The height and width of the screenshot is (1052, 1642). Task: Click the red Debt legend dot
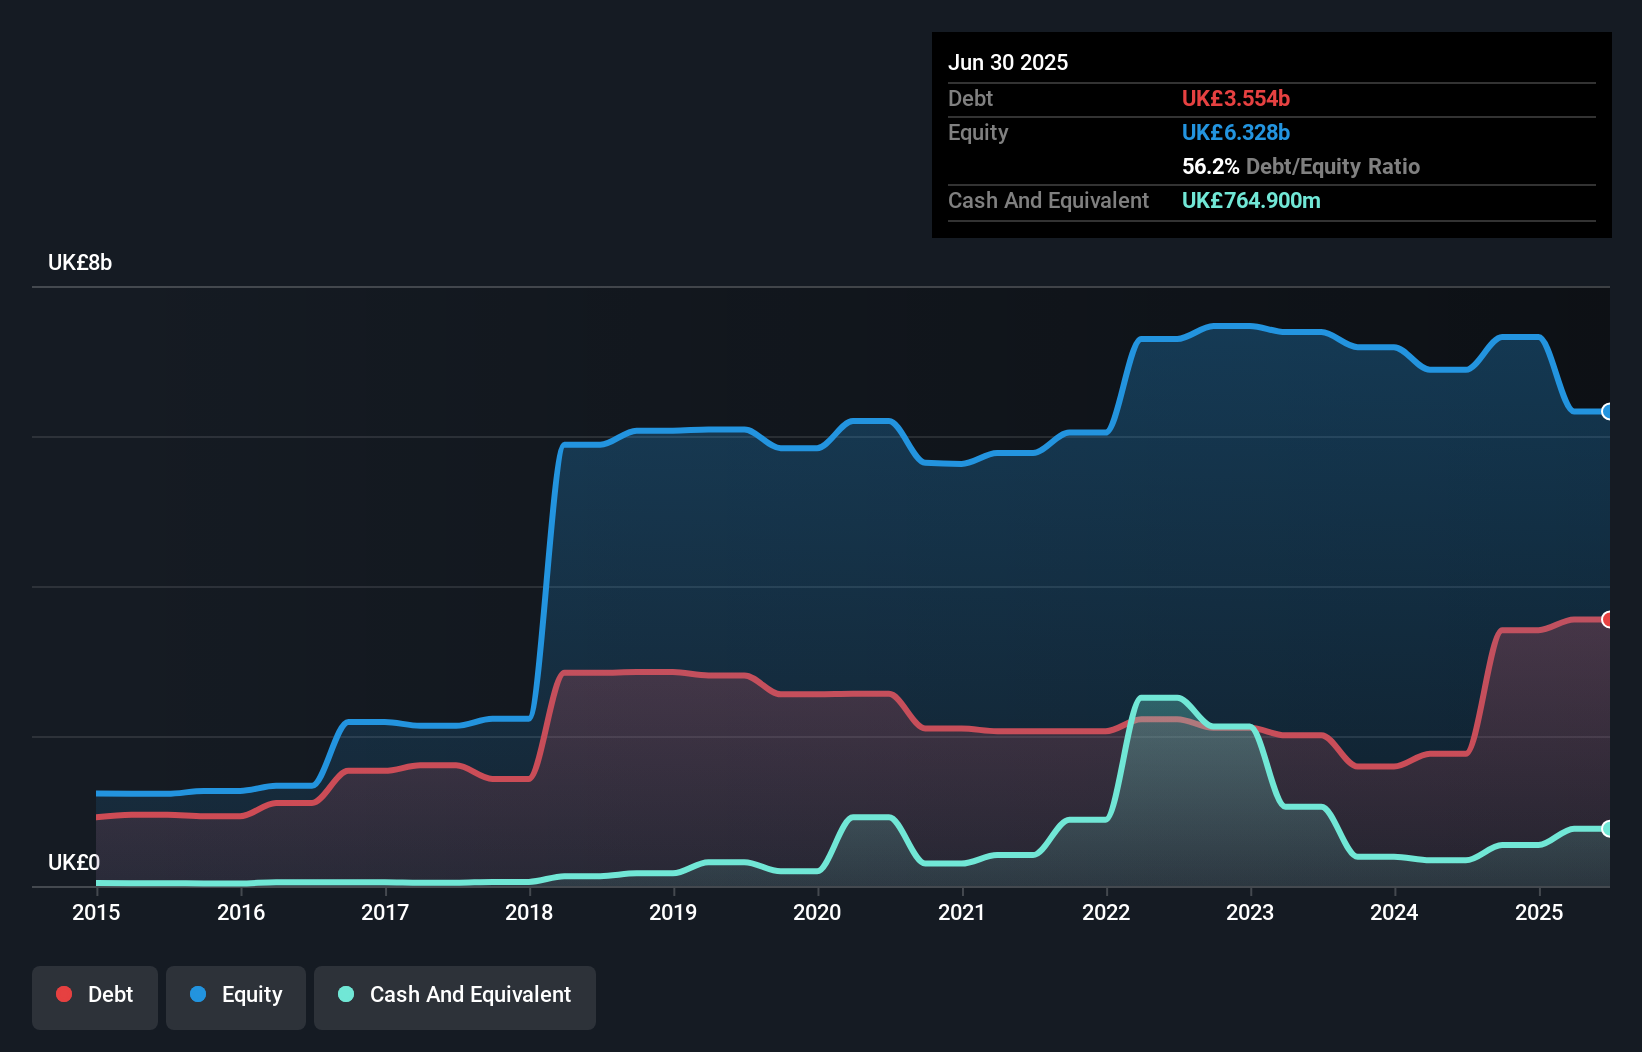pos(63,994)
